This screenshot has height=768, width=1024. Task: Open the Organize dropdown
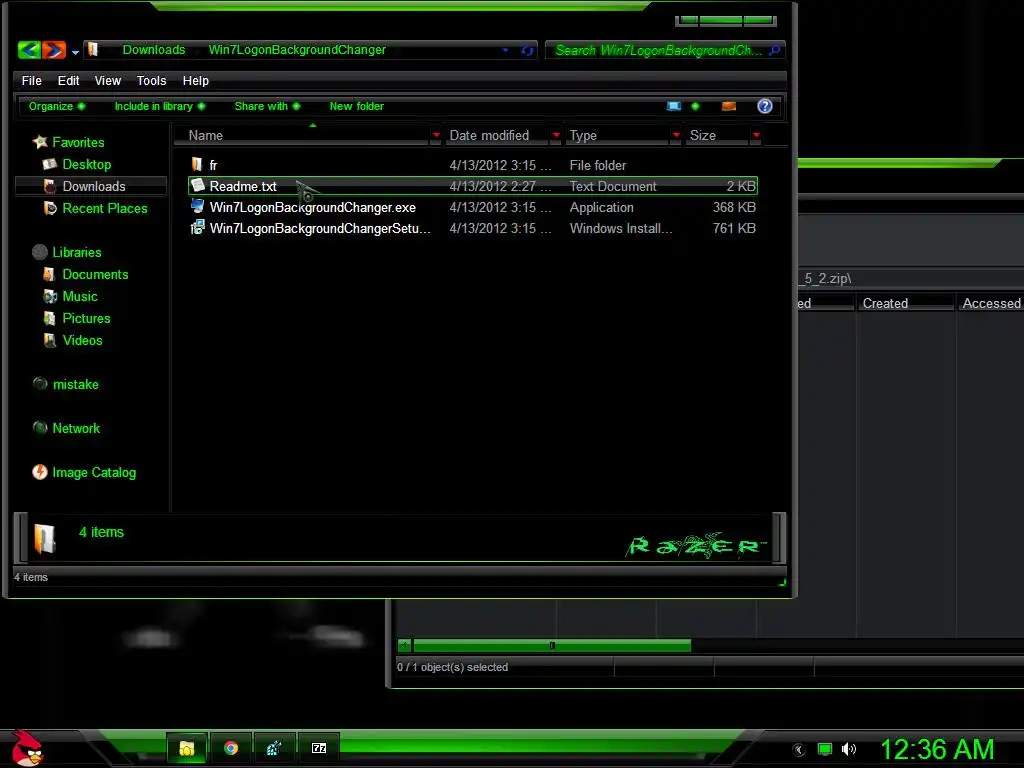coord(57,106)
